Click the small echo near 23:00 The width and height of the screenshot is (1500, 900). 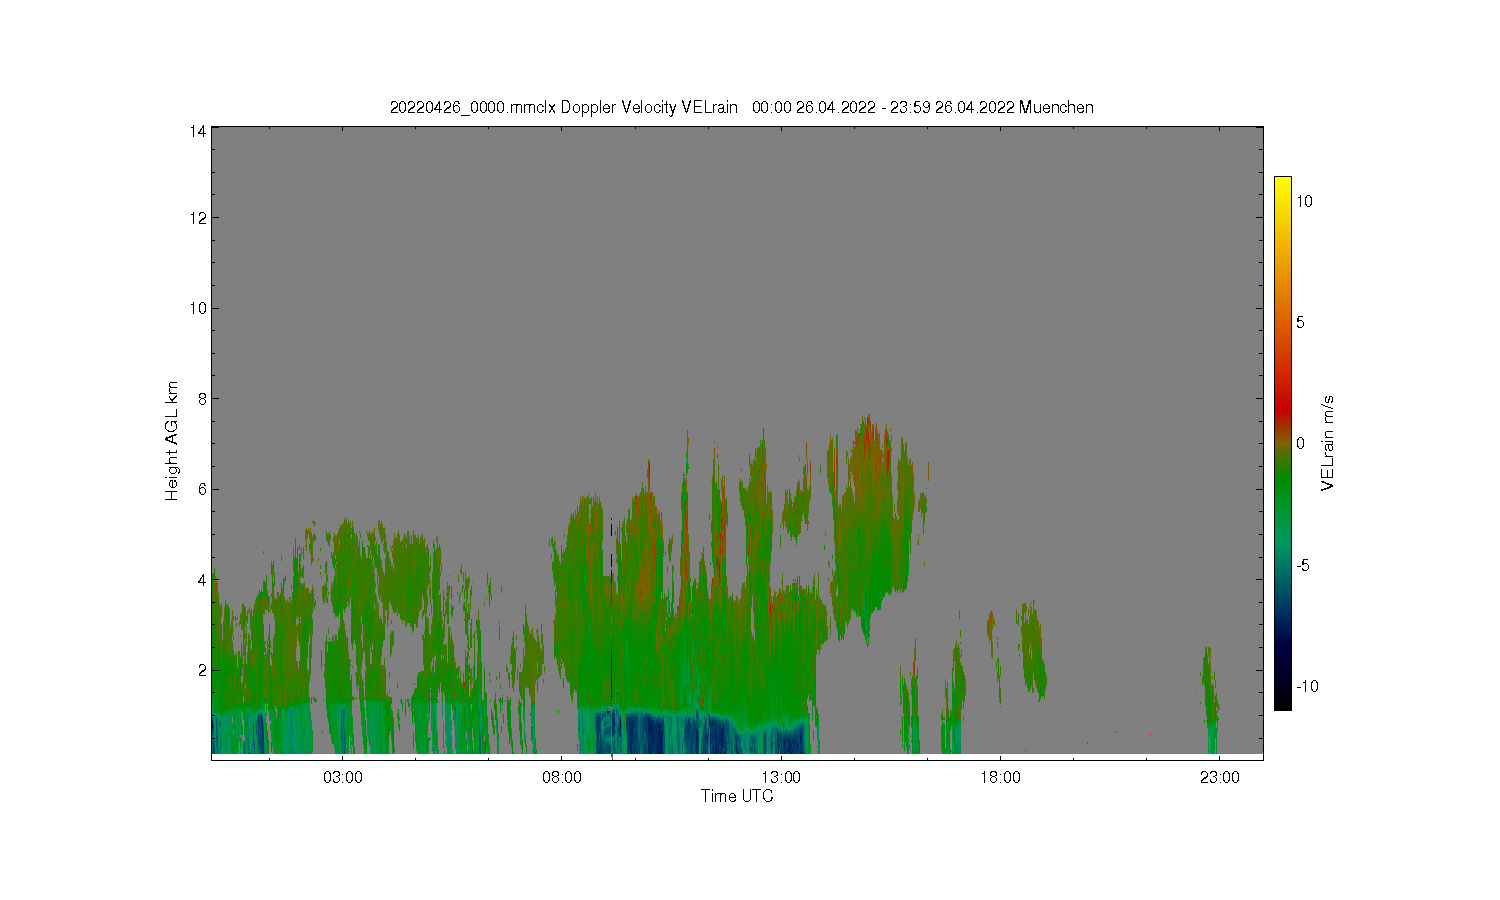pyautogui.click(x=1211, y=700)
